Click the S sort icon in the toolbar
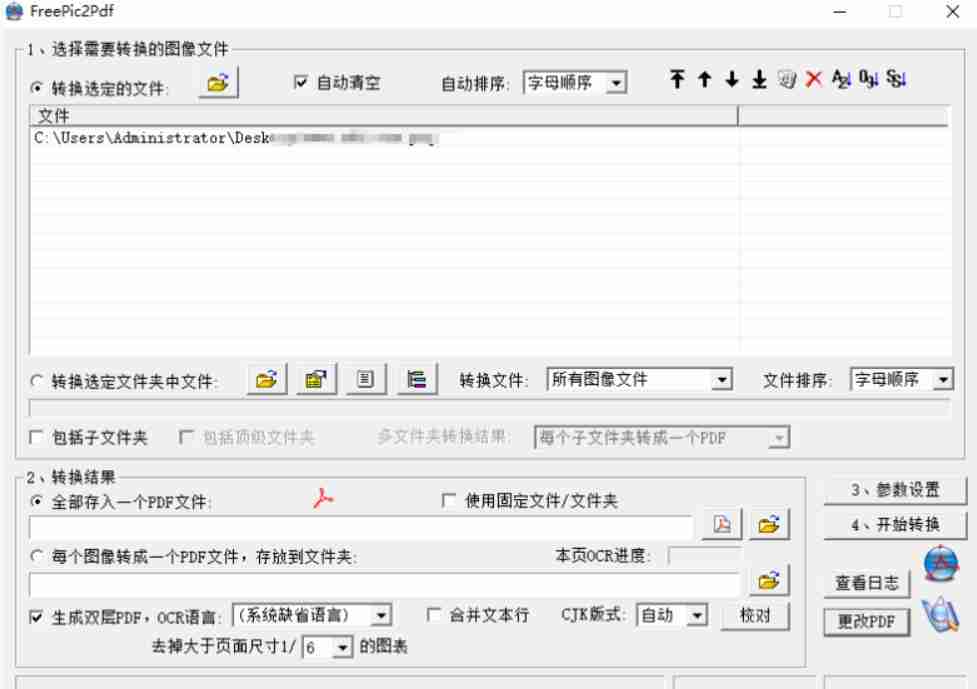 (896, 79)
